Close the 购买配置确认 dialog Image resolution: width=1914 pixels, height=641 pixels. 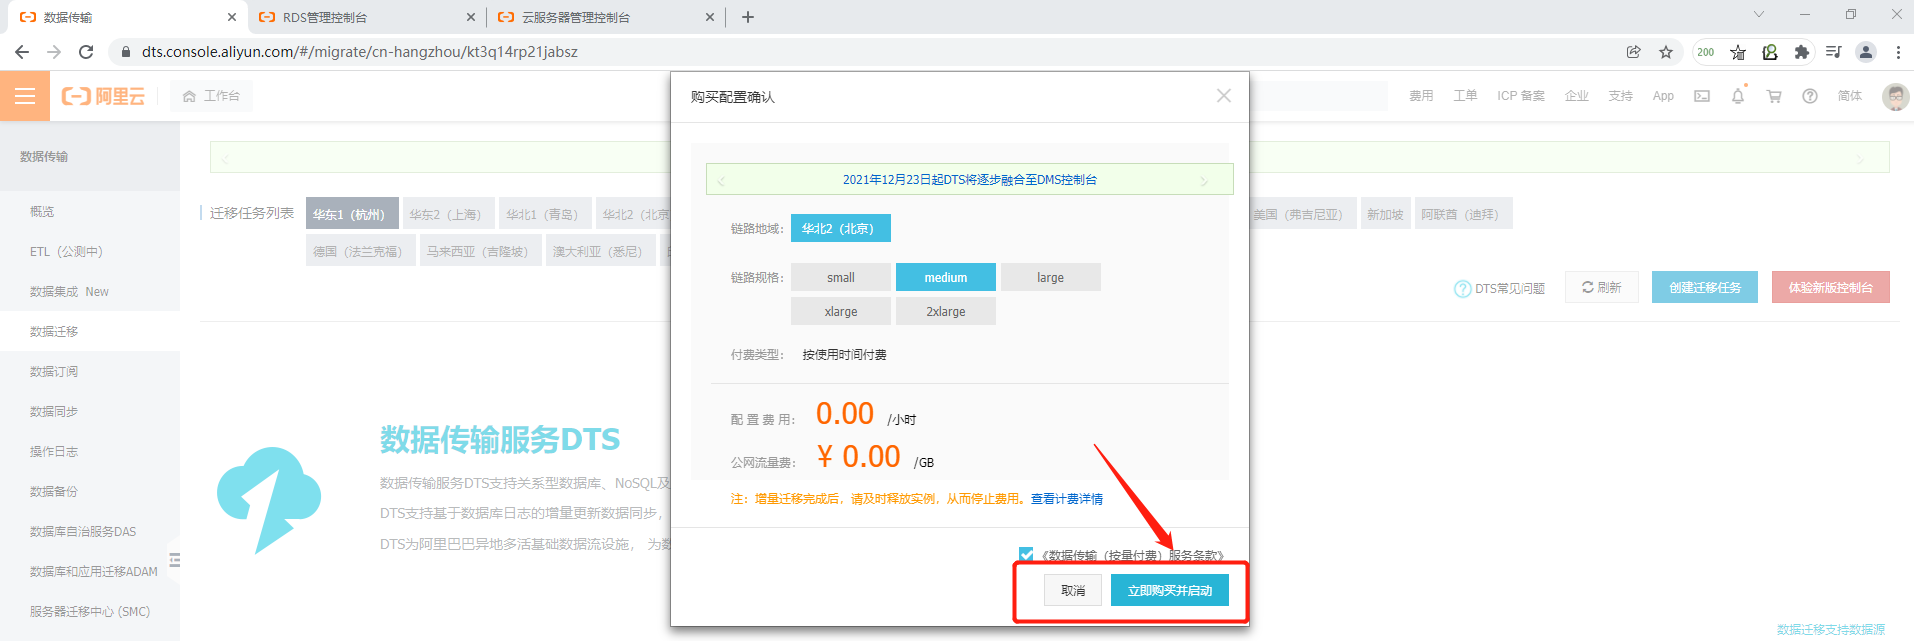[1223, 96]
